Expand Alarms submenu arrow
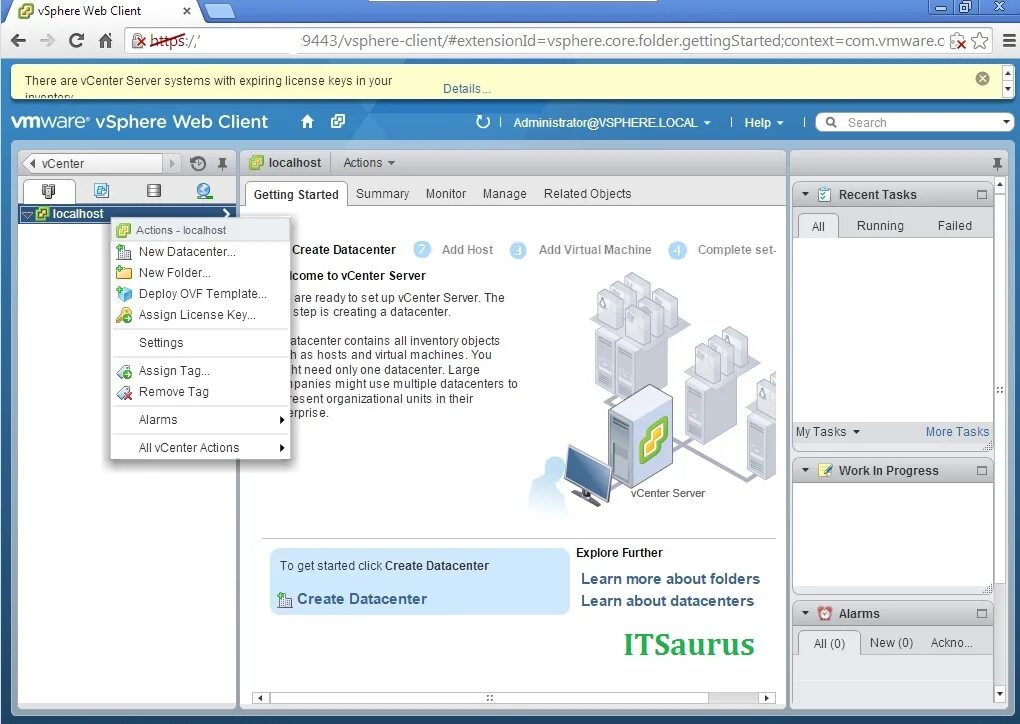The width and height of the screenshot is (1020, 724). (x=282, y=420)
